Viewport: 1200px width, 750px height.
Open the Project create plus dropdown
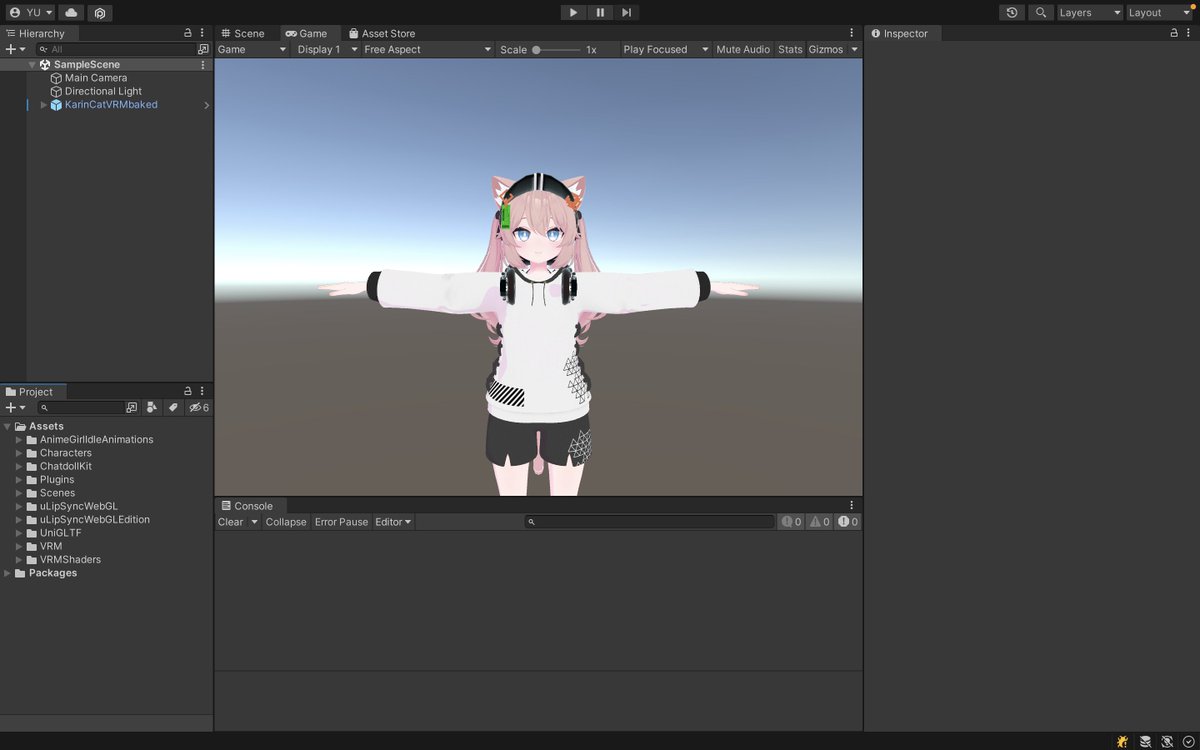(x=16, y=407)
